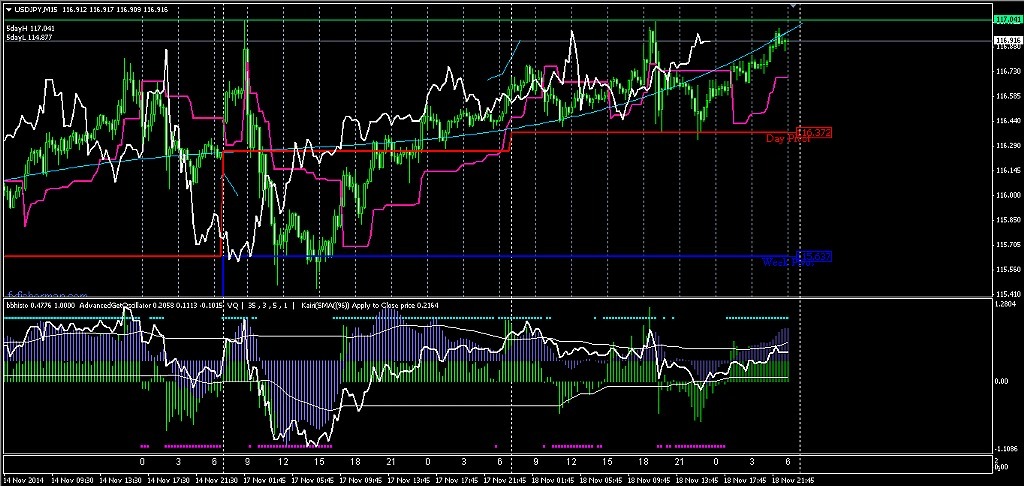Select the USDJPY,M15 chart title text
The height and width of the screenshot is (486, 1024).
coord(37,9)
